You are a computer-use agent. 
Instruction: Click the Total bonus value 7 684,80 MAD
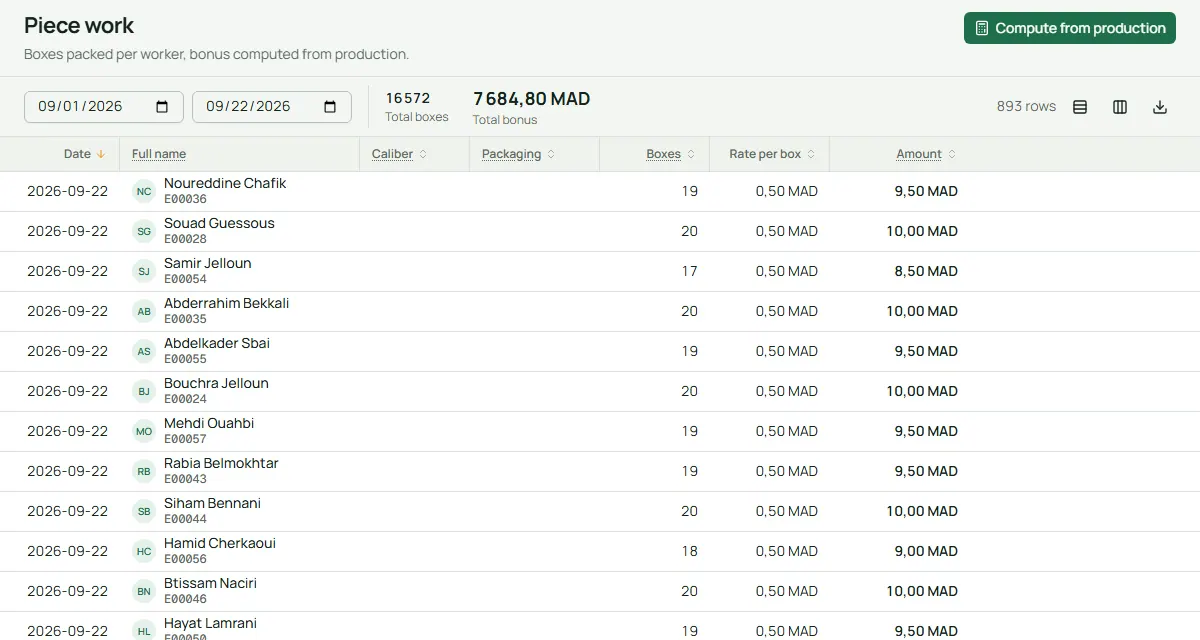pos(532,99)
